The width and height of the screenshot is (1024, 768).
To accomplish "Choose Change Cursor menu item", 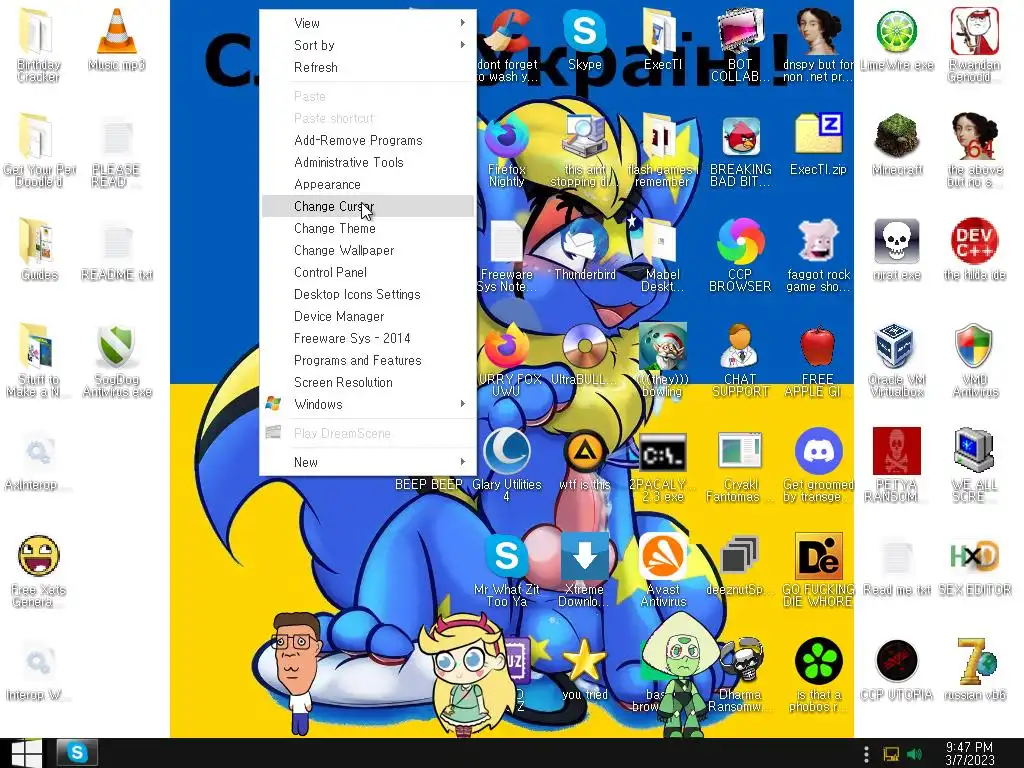I will coord(368,206).
